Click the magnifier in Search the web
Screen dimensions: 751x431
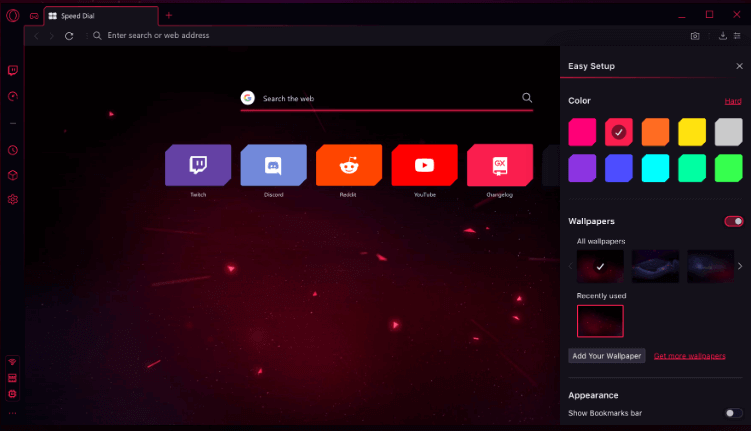[527, 98]
